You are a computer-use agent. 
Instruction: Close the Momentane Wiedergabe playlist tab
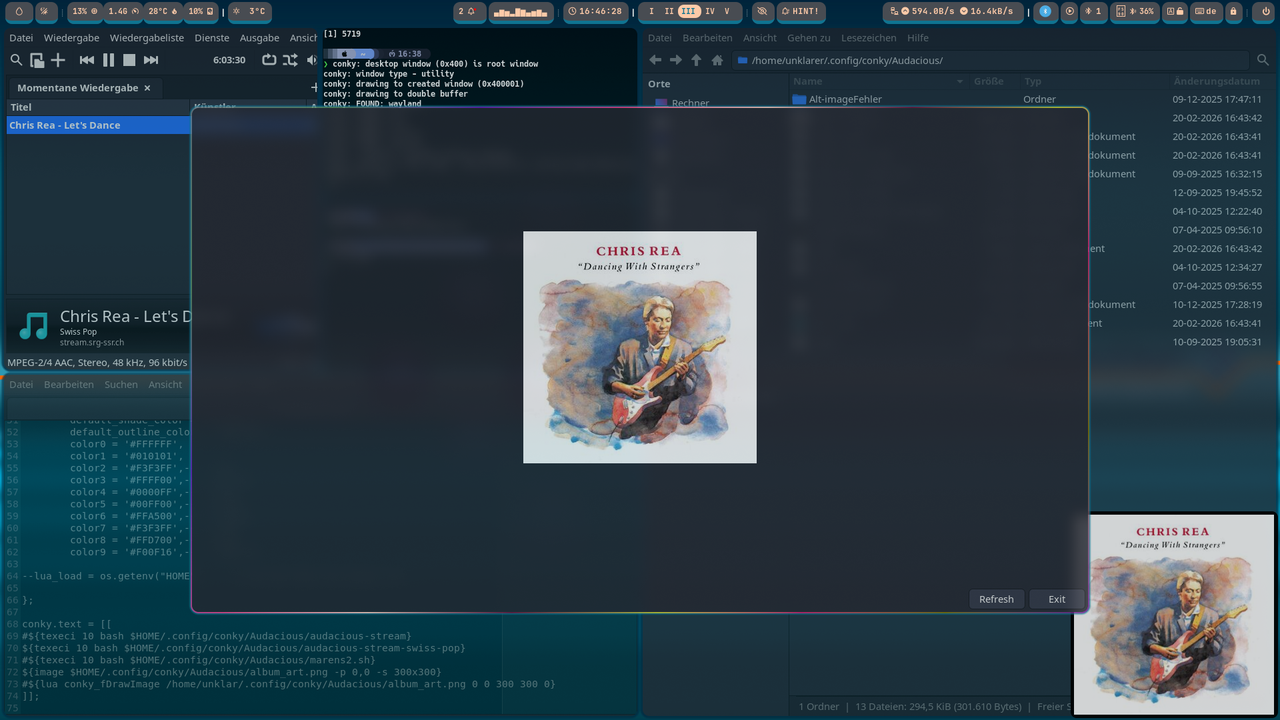point(147,88)
